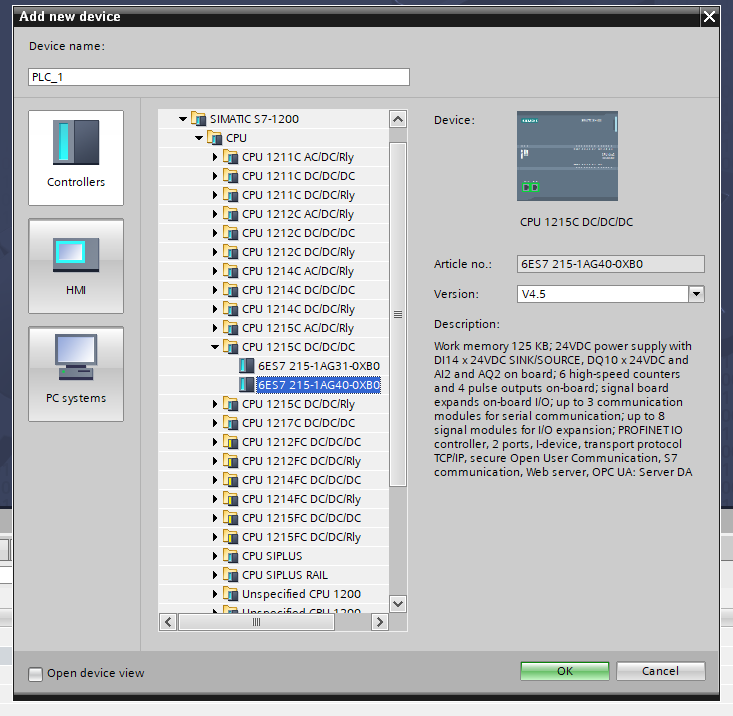The width and height of the screenshot is (733, 716).
Task: Click the tree scroll left arrow
Action: click(x=168, y=622)
